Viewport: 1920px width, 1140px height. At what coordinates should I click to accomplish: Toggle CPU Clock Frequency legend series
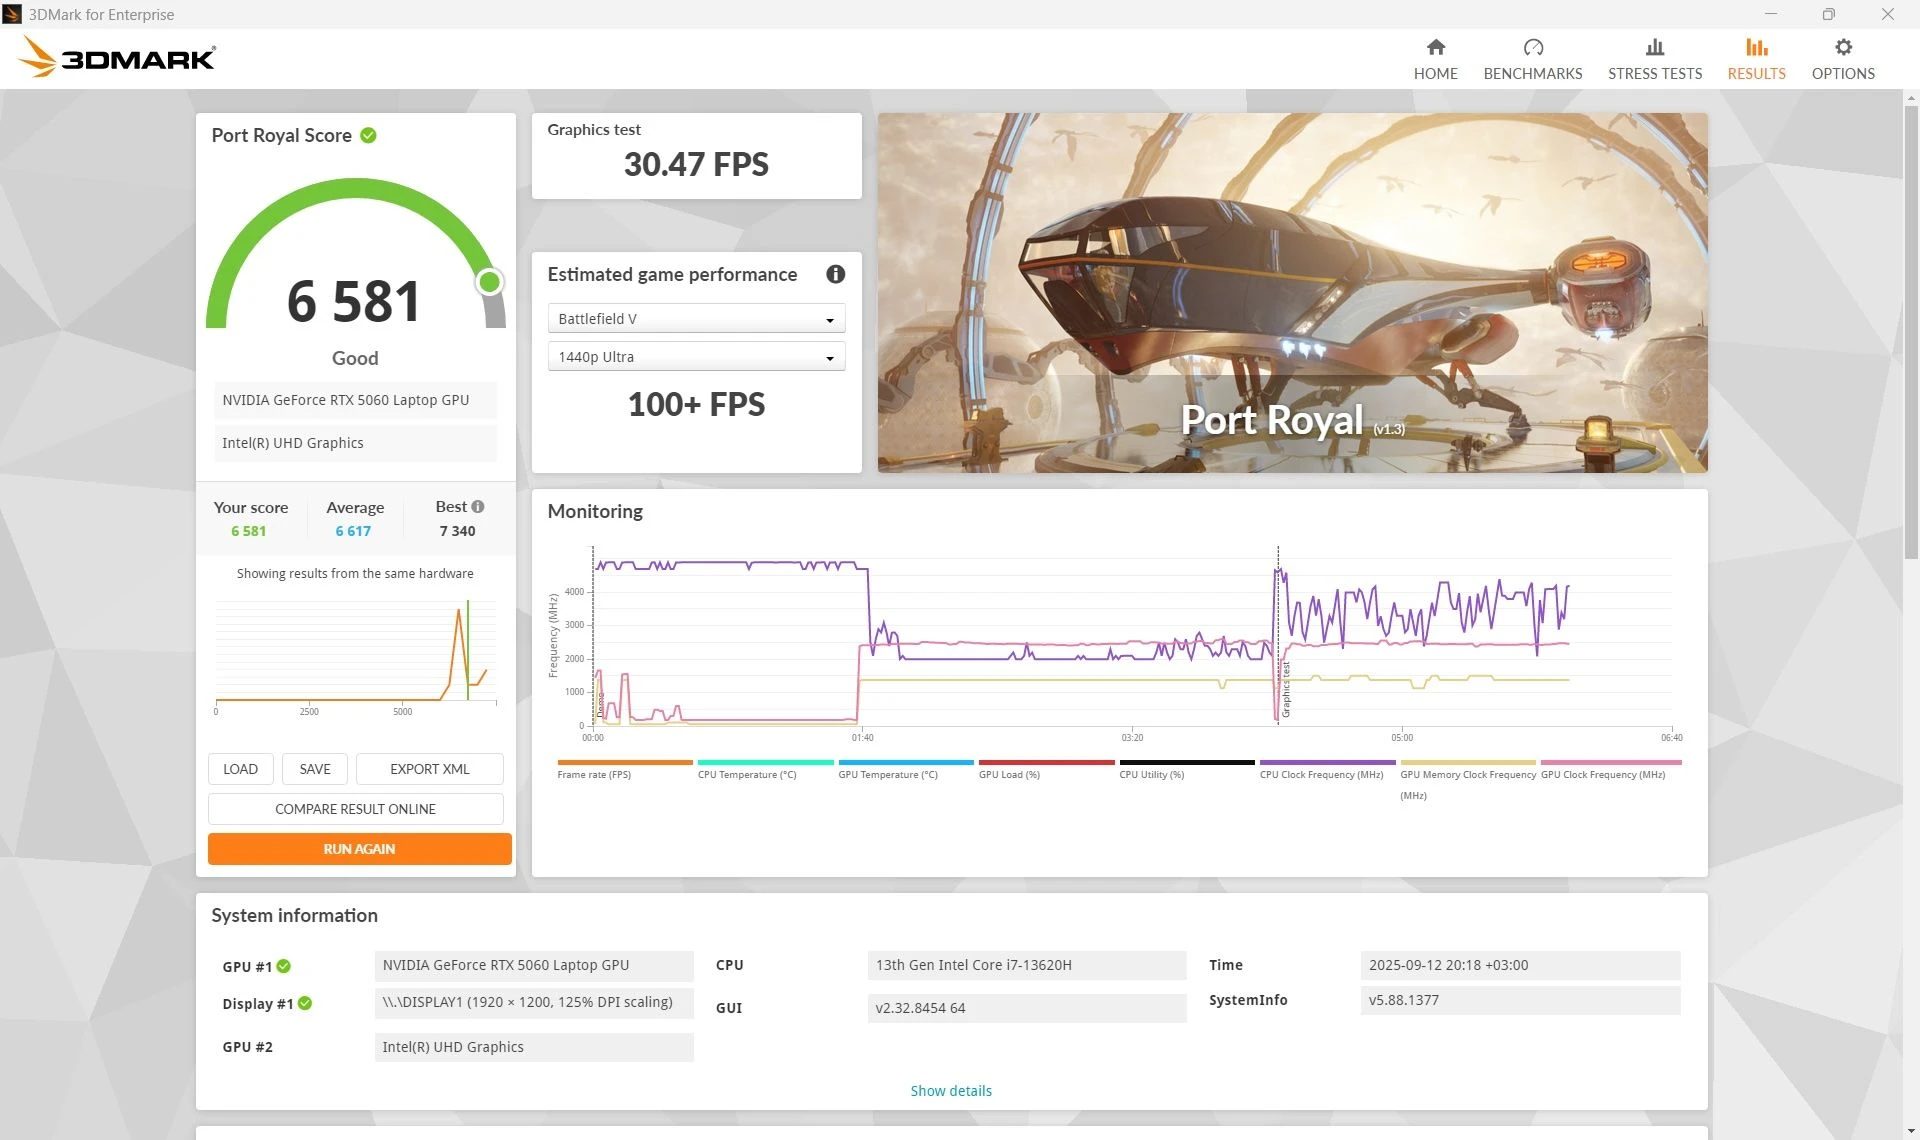[1321, 774]
